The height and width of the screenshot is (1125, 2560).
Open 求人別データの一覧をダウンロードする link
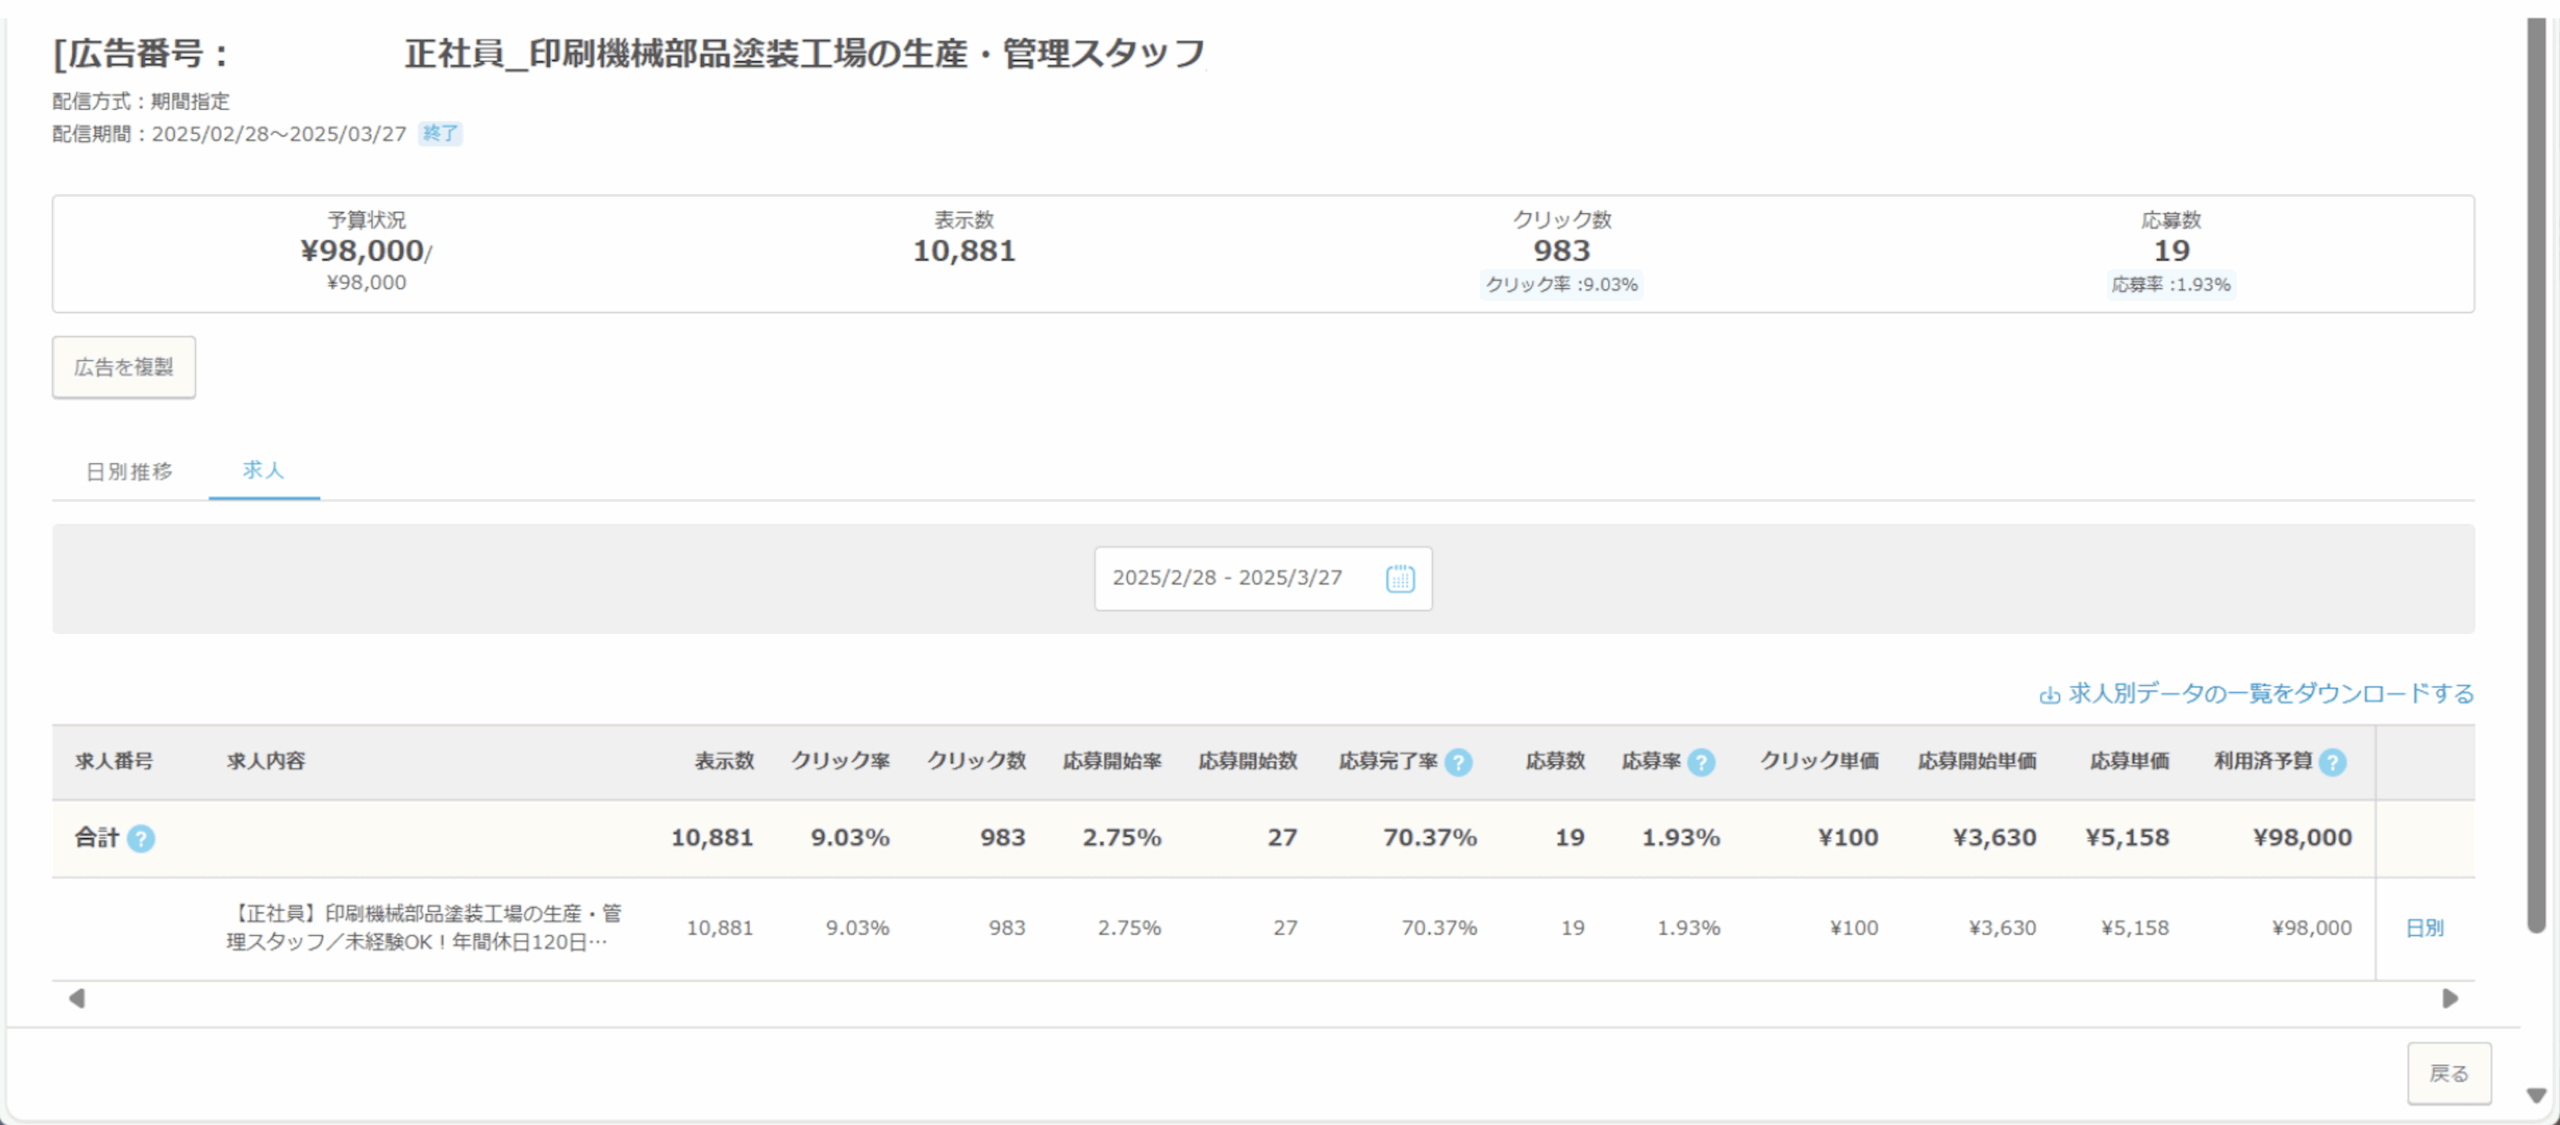click(x=2270, y=693)
